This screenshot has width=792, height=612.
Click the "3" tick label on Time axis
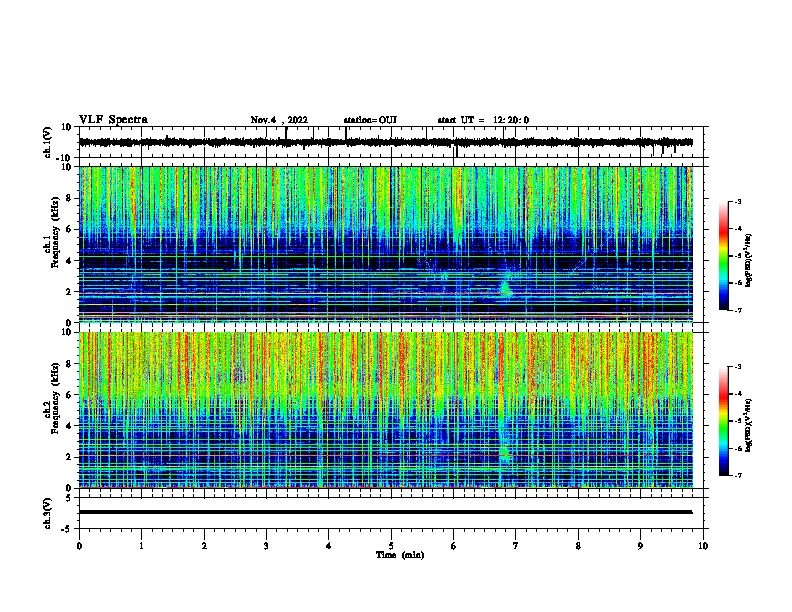click(x=266, y=546)
